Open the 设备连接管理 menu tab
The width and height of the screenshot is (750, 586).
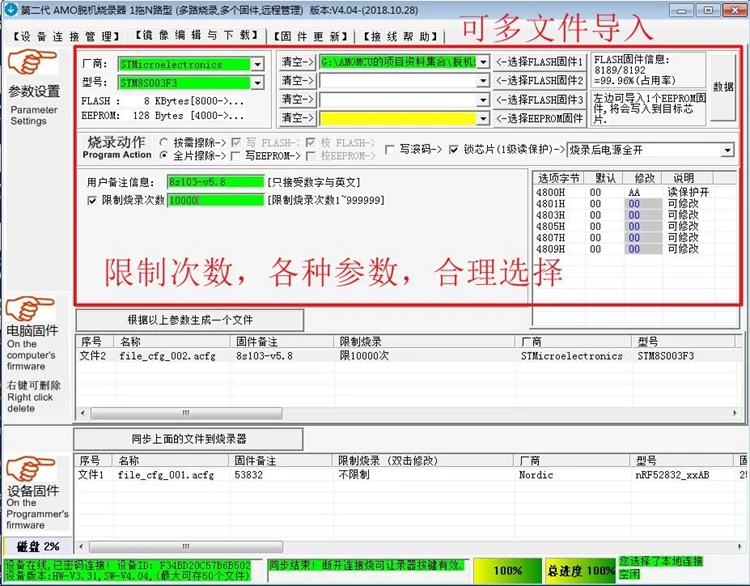[66, 36]
